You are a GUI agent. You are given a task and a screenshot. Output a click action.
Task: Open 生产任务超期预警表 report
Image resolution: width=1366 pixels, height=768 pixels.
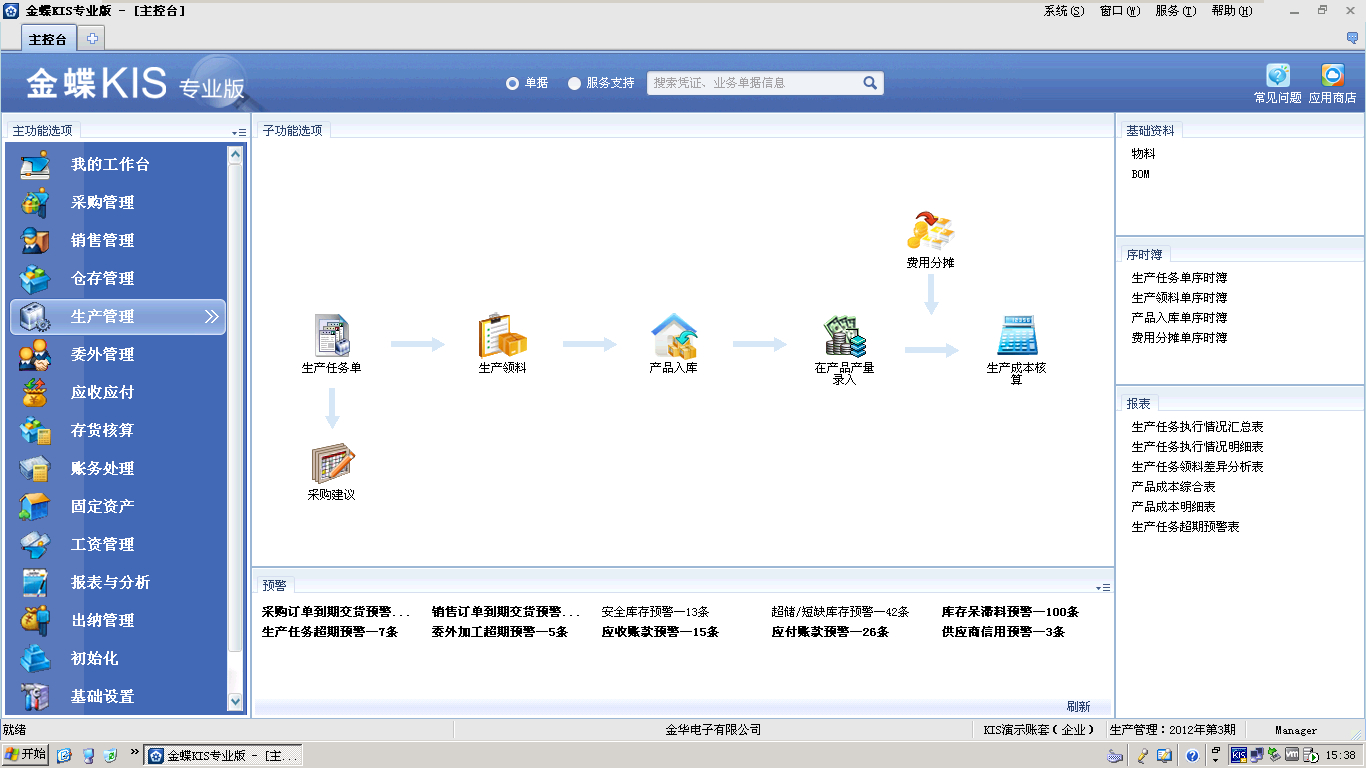pyautogui.click(x=1185, y=527)
